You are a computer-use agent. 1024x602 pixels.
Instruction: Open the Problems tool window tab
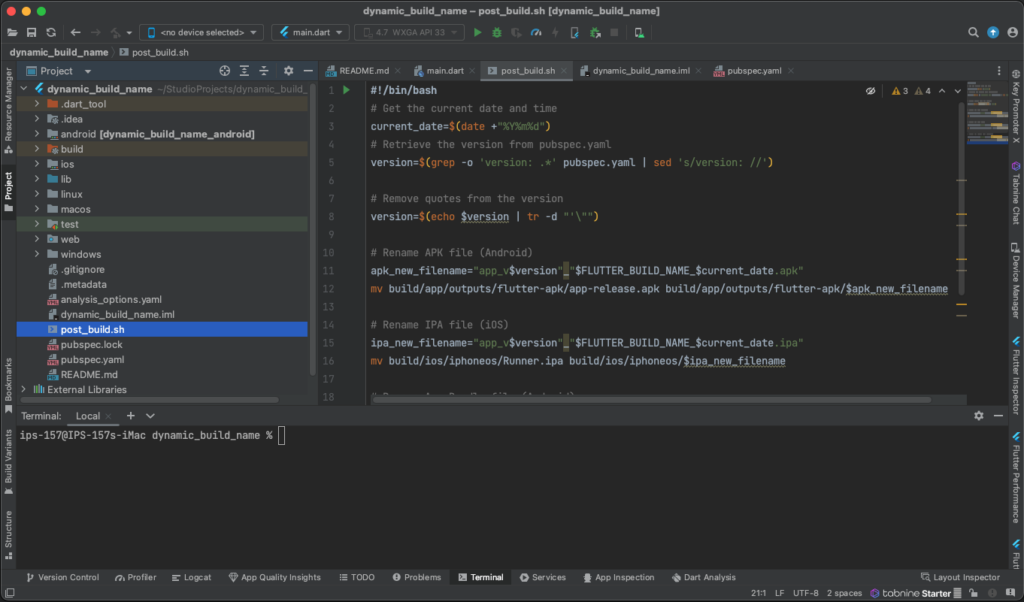[417, 577]
